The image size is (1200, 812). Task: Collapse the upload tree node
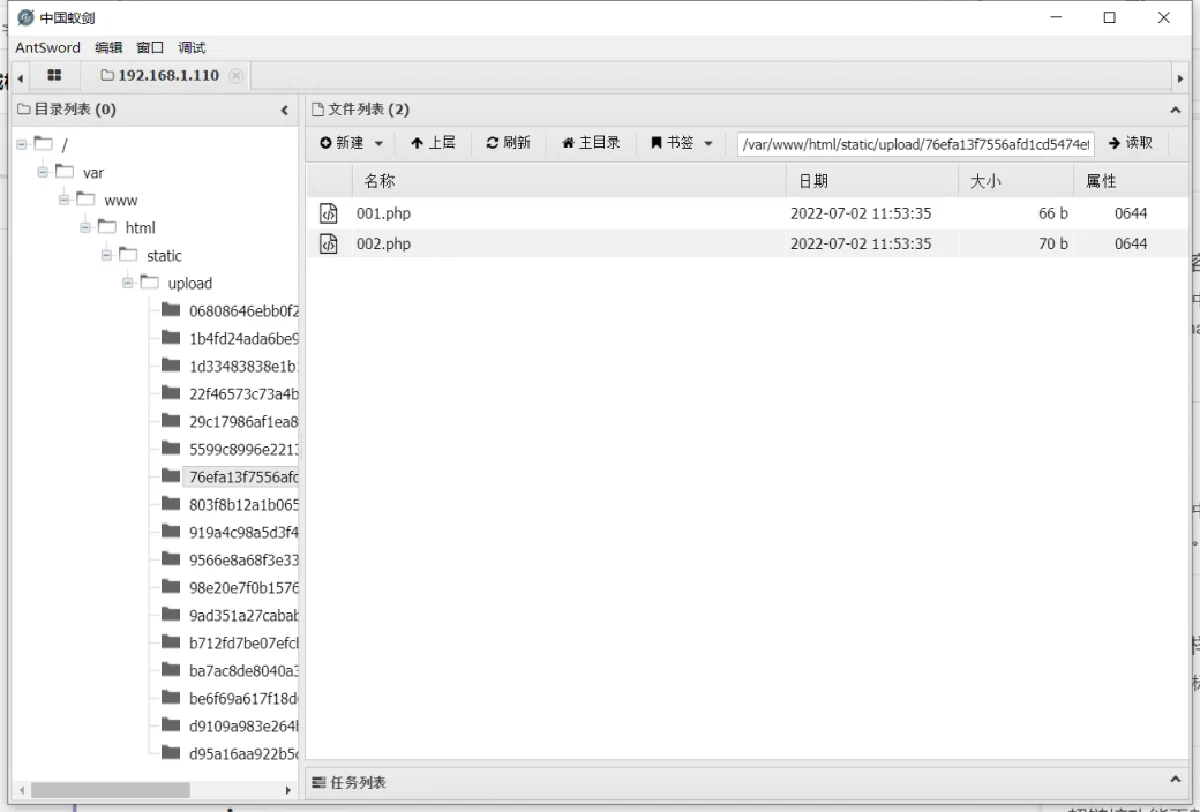click(x=128, y=283)
